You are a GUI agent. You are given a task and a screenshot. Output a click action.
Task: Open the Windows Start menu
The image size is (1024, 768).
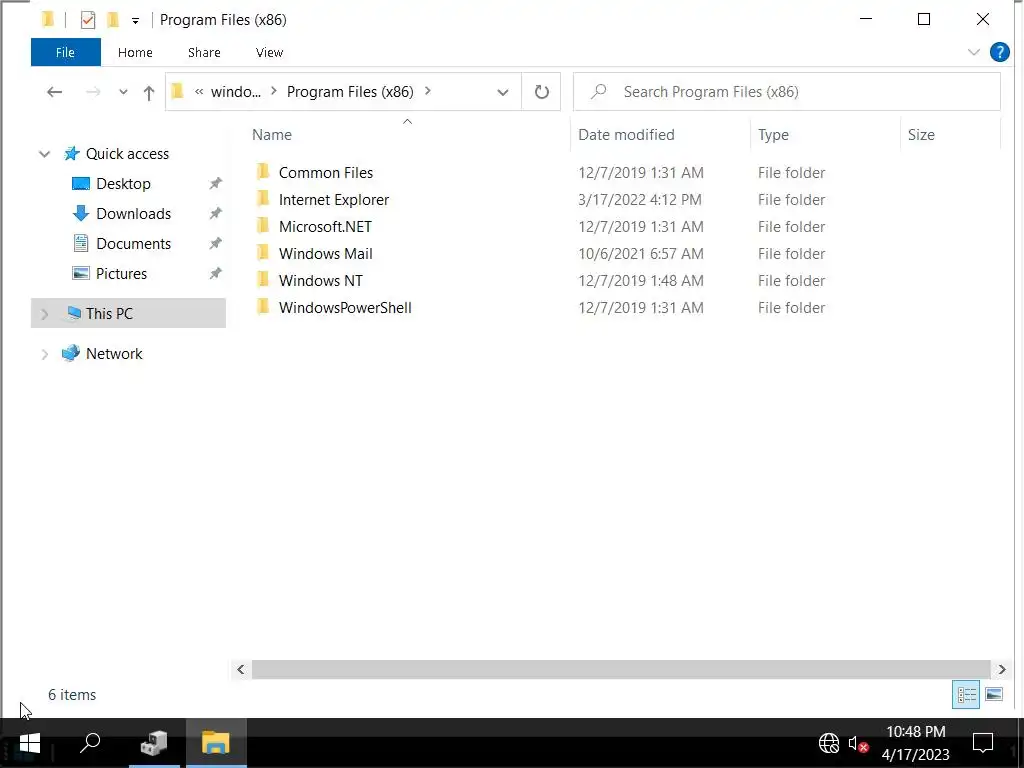[29, 743]
